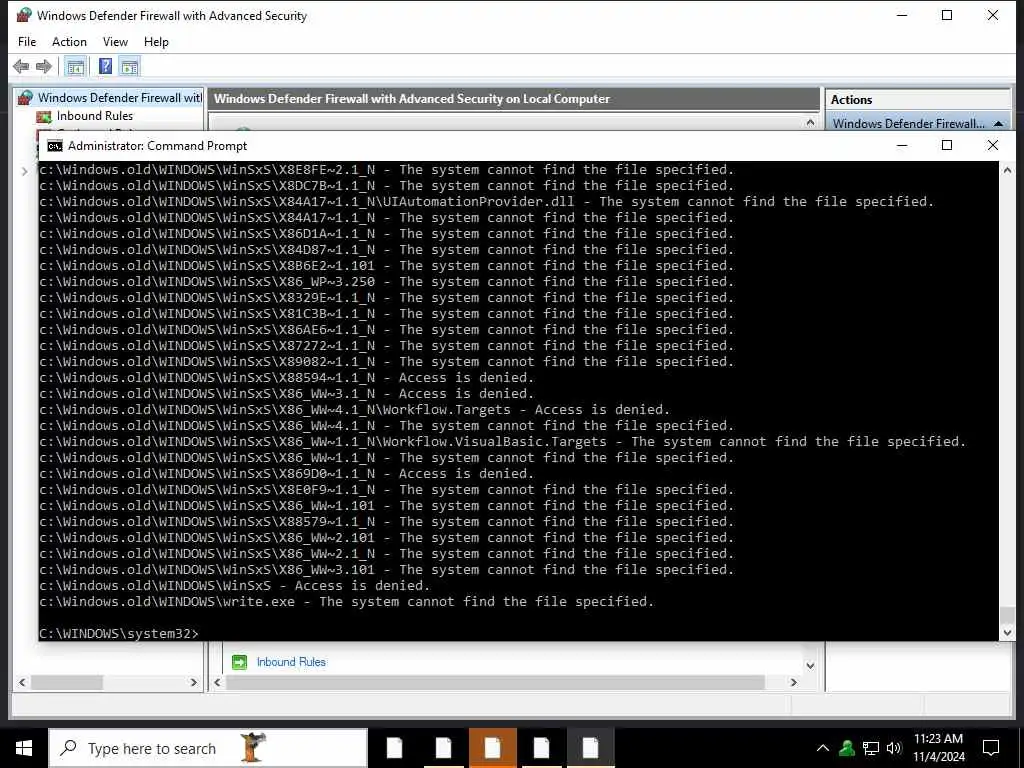1024x768 pixels.
Task: Click the orange highlighted taskbar button
Action: (492, 748)
